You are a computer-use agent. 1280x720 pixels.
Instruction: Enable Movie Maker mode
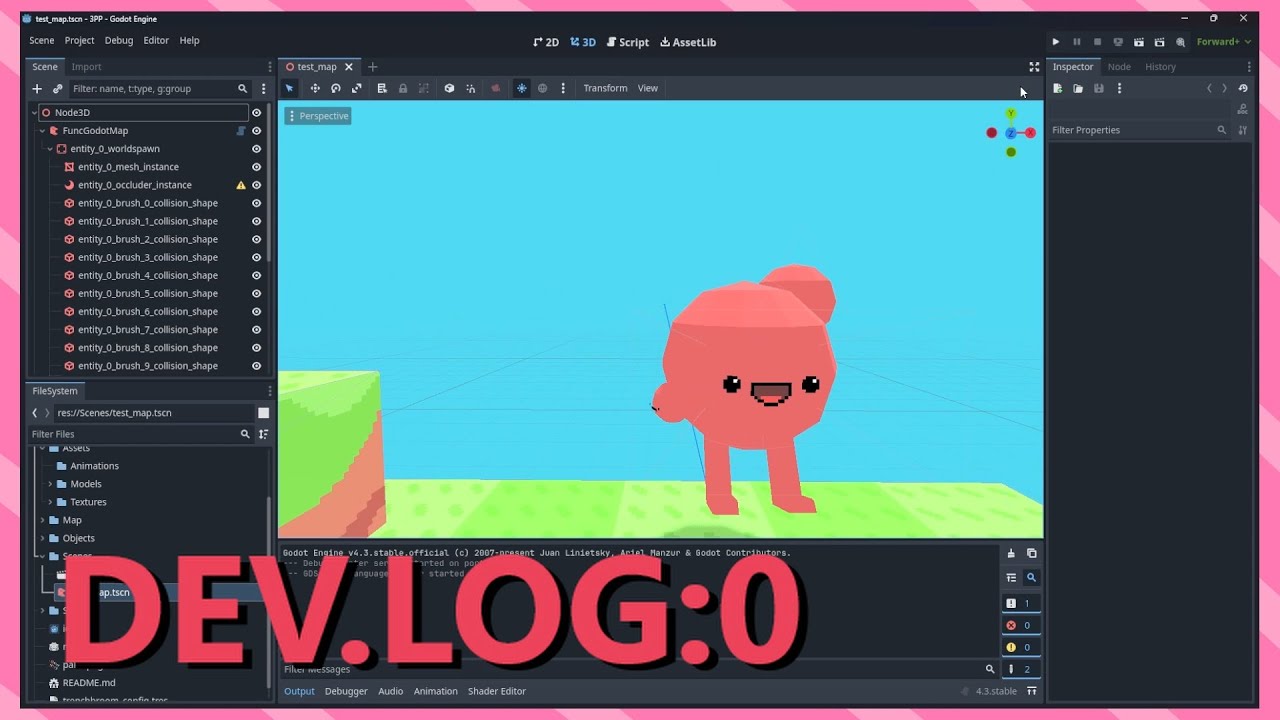click(1181, 42)
